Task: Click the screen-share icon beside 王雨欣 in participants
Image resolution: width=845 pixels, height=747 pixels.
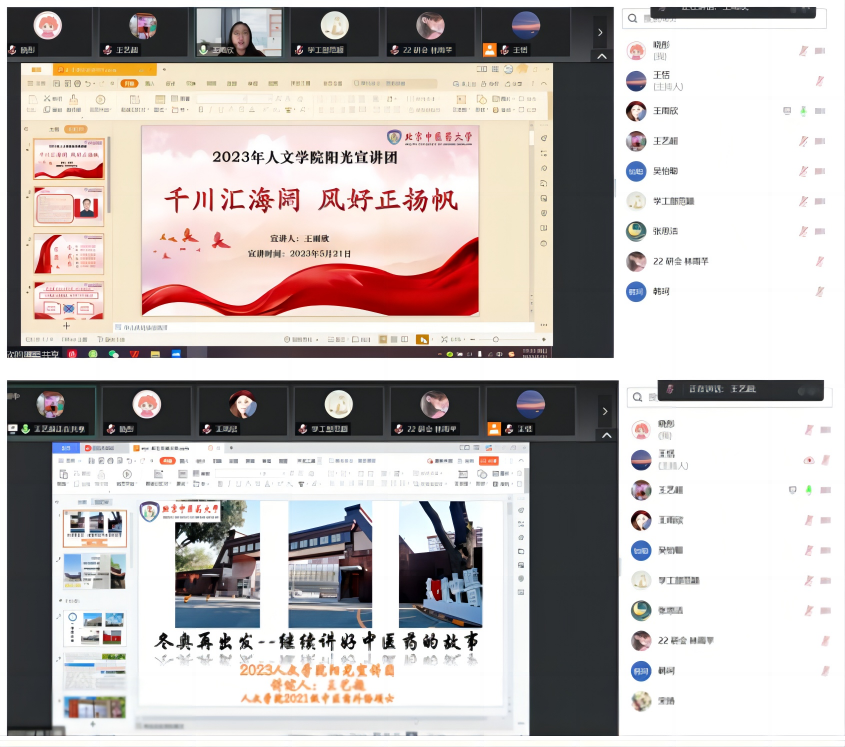Action: [x=788, y=111]
